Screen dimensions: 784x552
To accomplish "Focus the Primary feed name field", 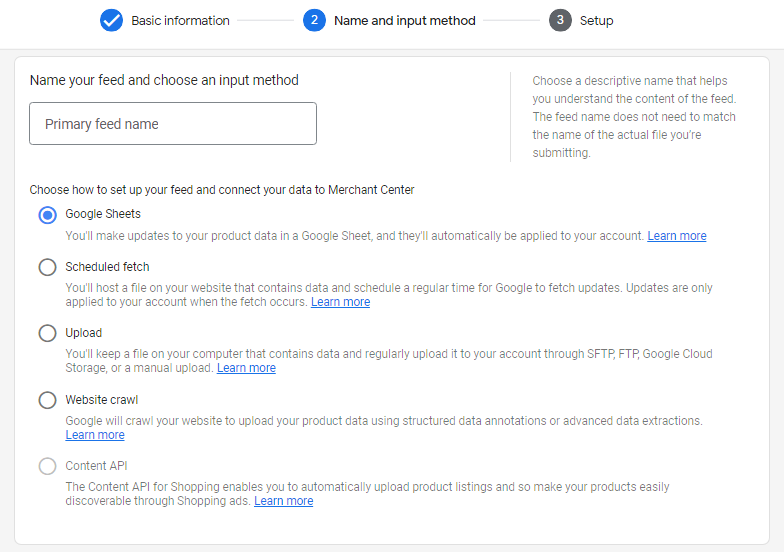I will (x=173, y=124).
